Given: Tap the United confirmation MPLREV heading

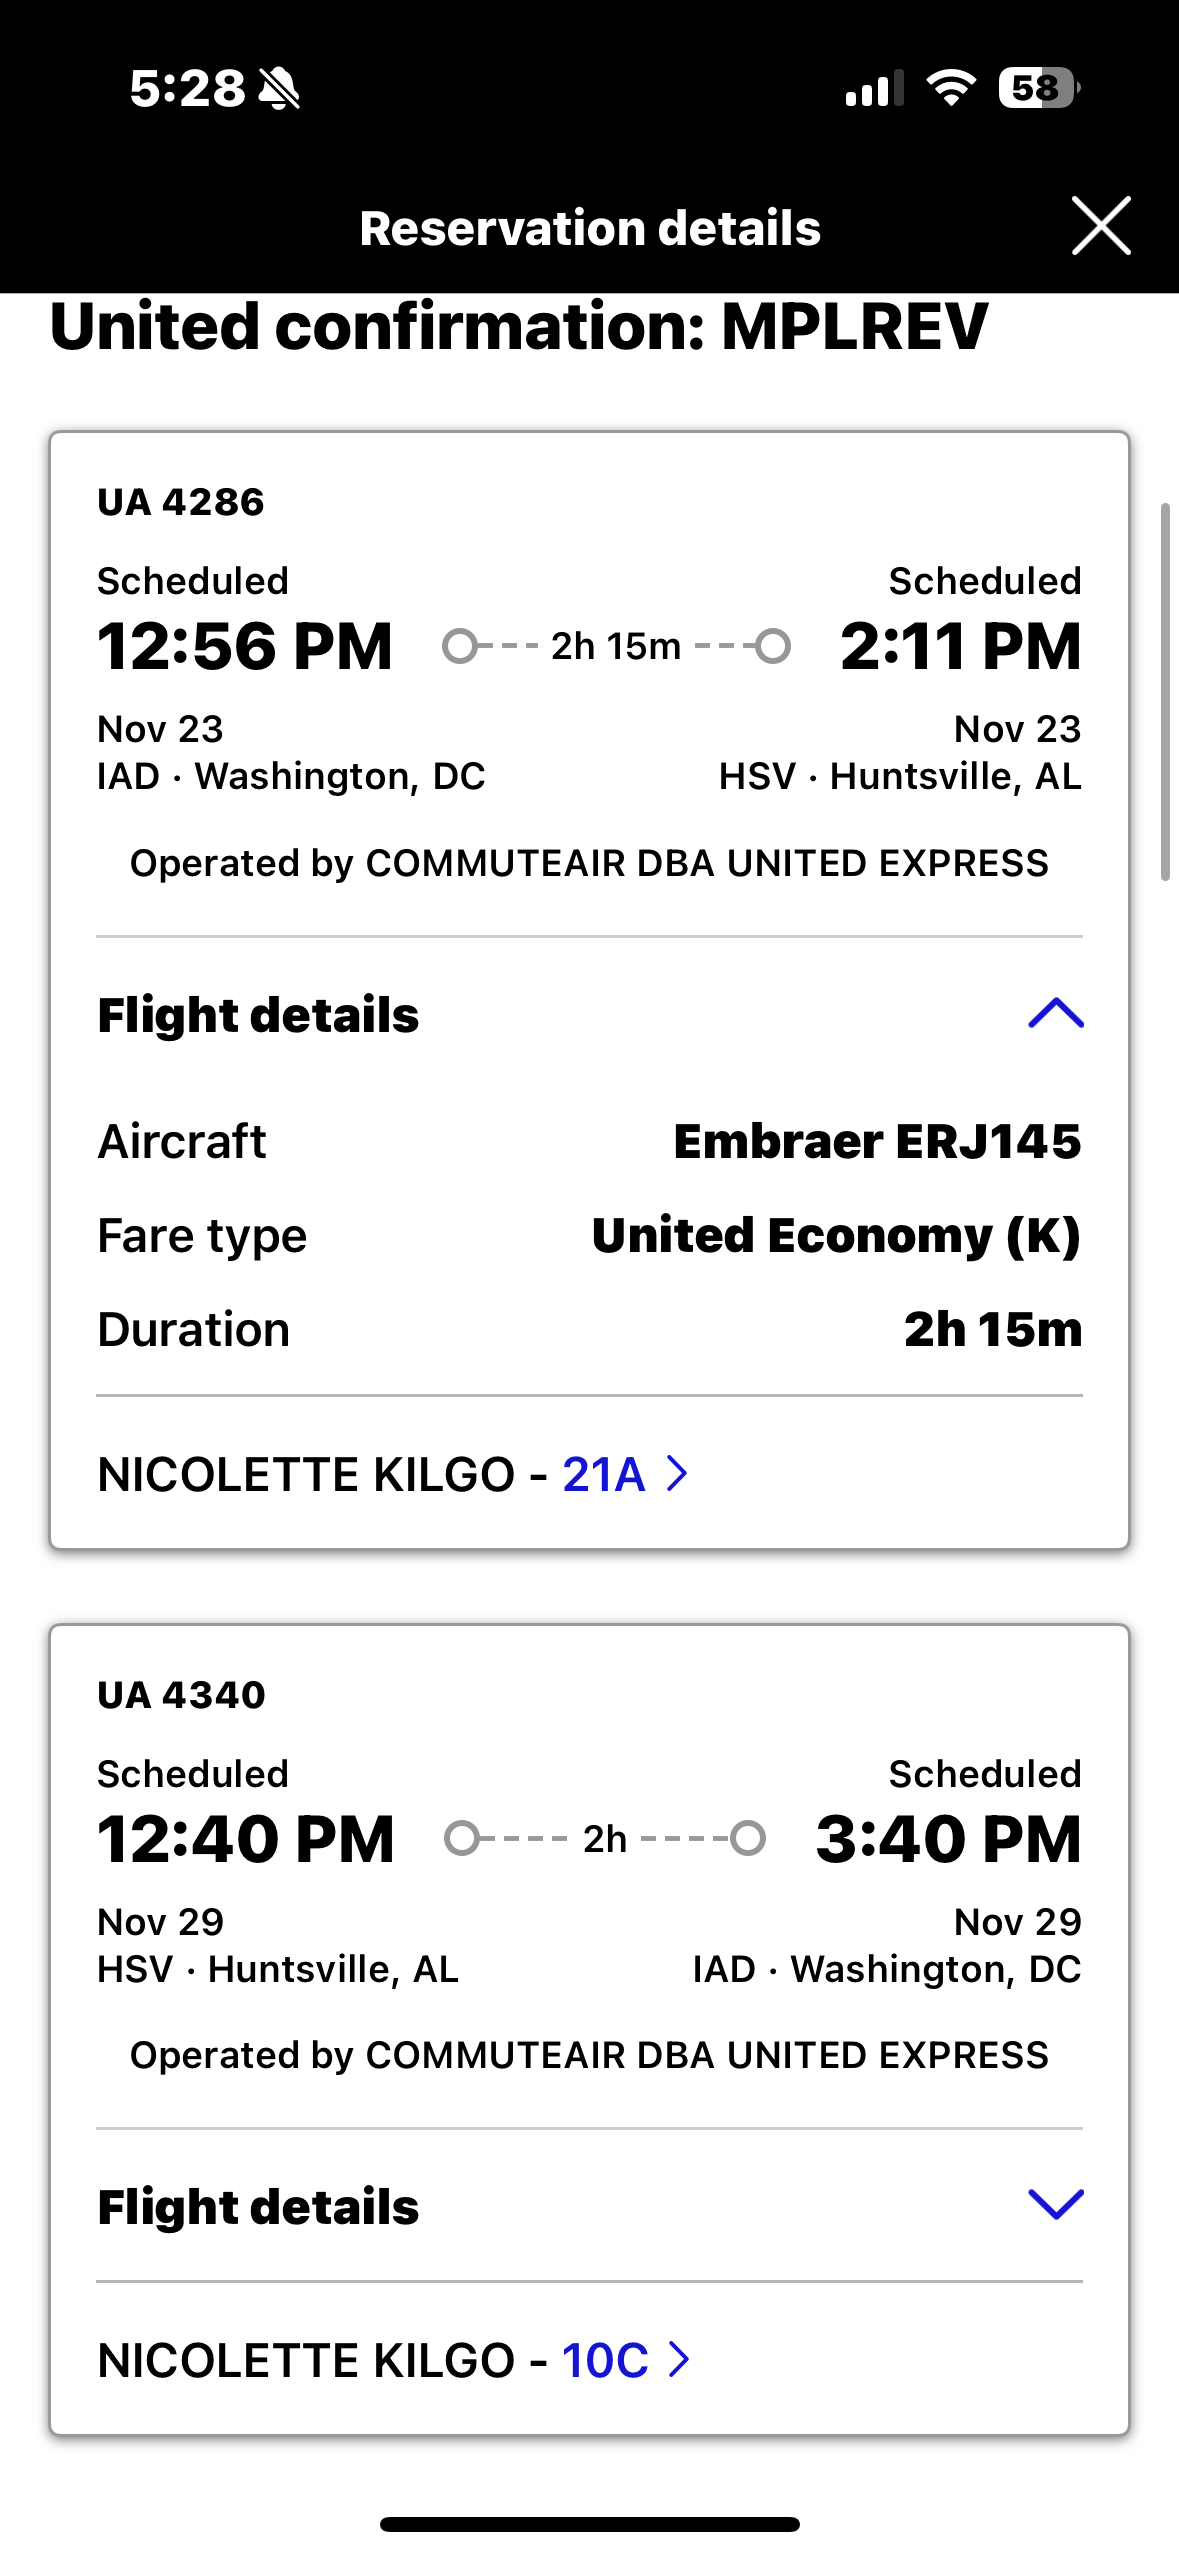Looking at the screenshot, I should click(x=518, y=327).
